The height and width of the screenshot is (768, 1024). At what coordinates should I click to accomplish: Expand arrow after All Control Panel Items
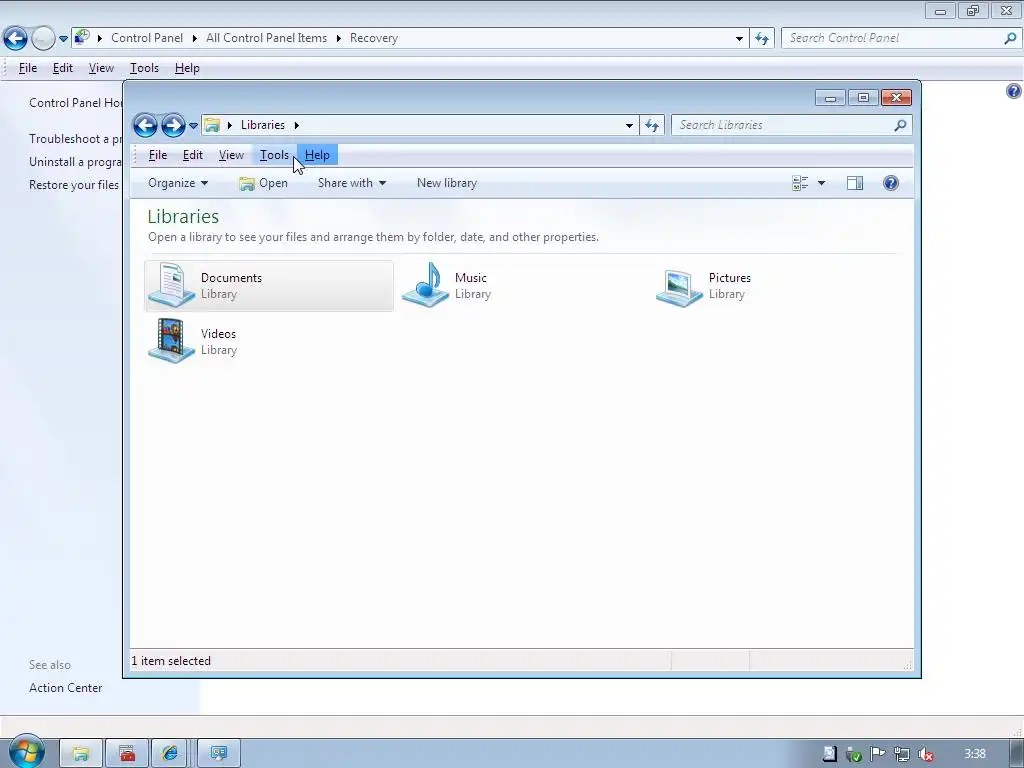(x=338, y=38)
